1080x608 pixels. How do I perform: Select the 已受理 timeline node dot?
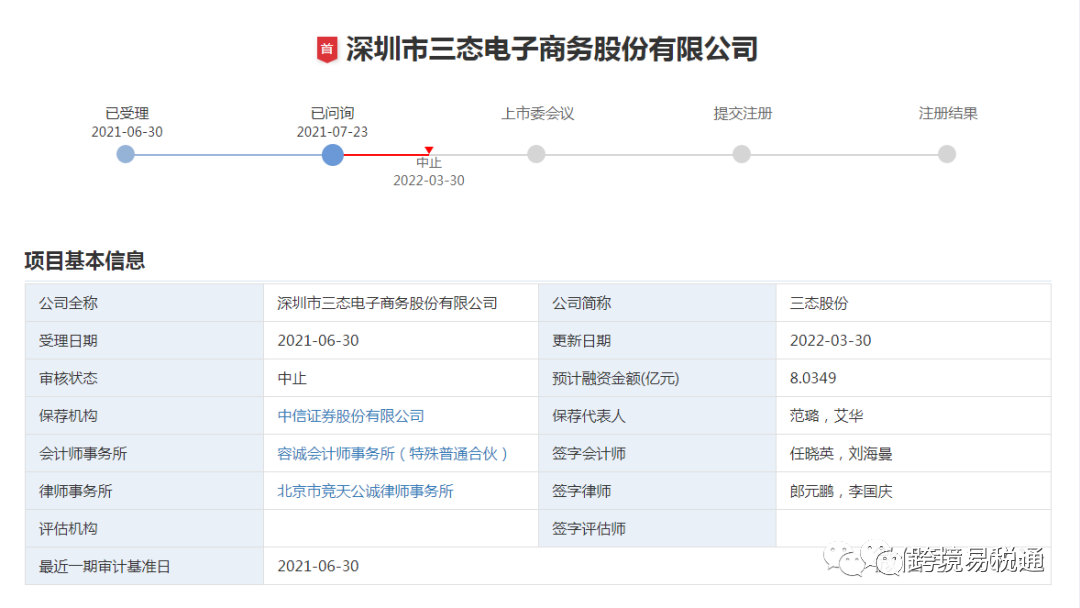point(125,154)
